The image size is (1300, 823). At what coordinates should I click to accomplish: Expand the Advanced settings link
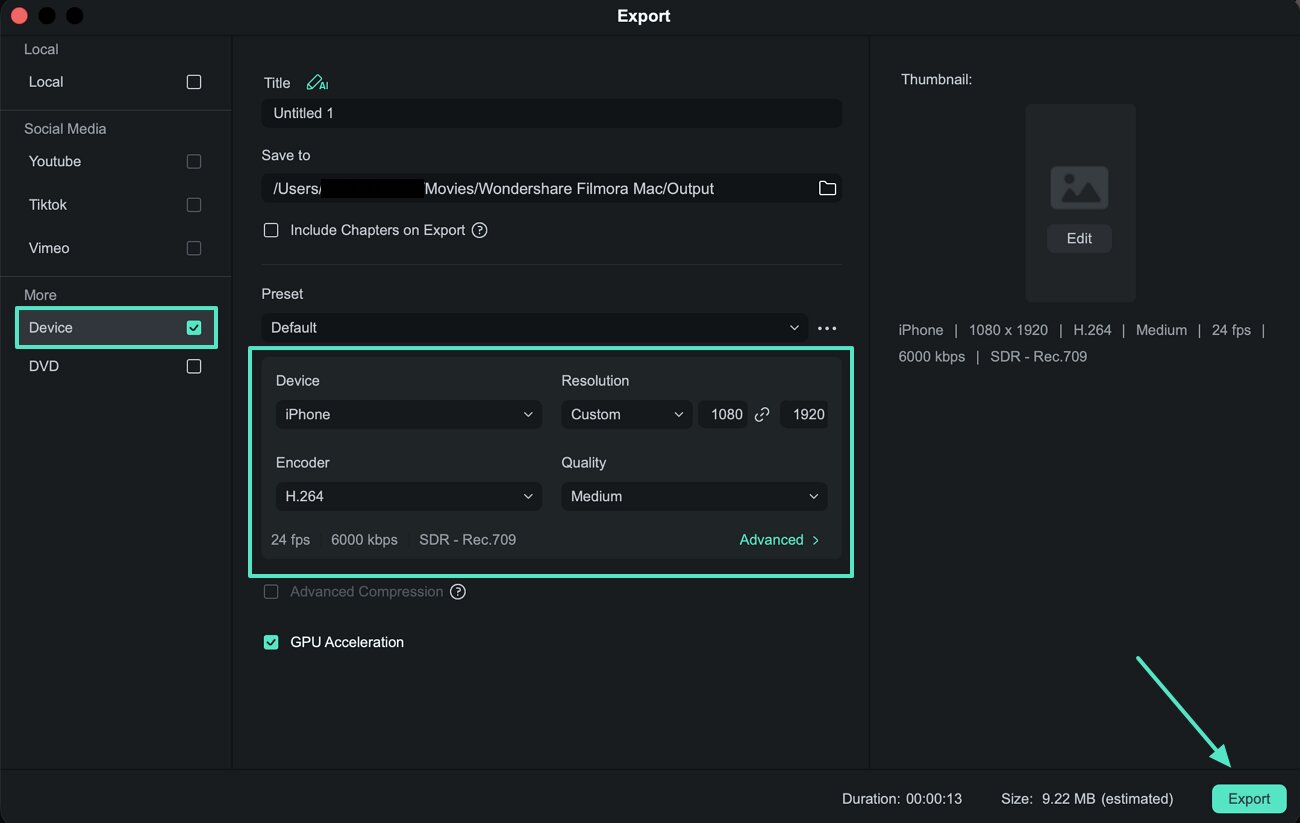[780, 540]
